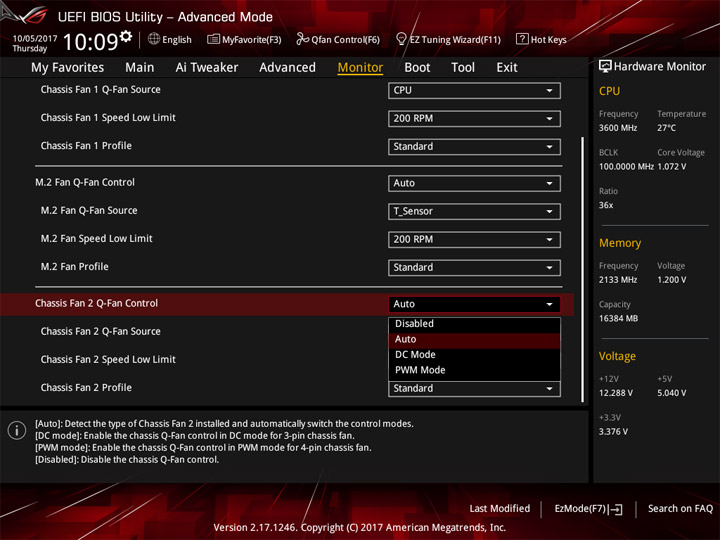Open Chassis Fan 1 Speed Low Limit dropdown
This screenshot has width=720, height=540.
tap(474, 118)
